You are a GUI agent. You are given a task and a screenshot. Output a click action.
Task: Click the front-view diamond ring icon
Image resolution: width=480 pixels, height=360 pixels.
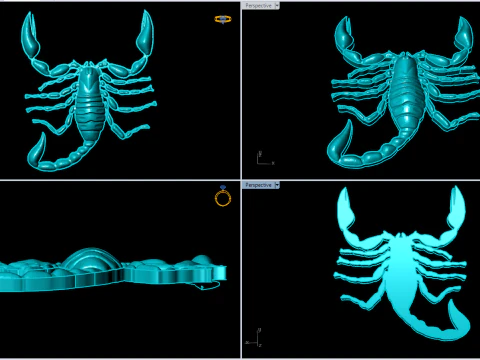[223, 196]
